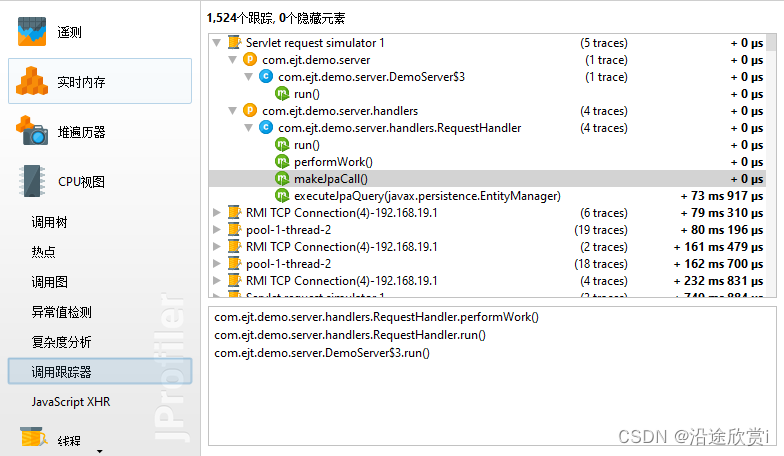Click the package icon of com.ejt.demo.server

(x=250, y=60)
